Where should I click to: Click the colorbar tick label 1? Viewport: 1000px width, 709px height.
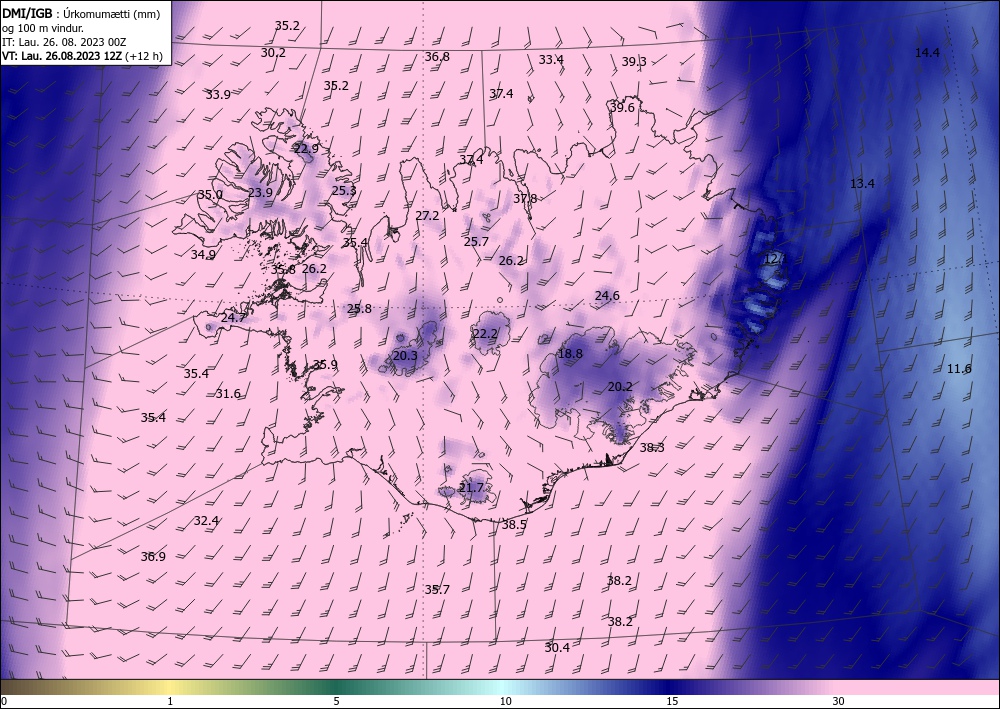170,701
